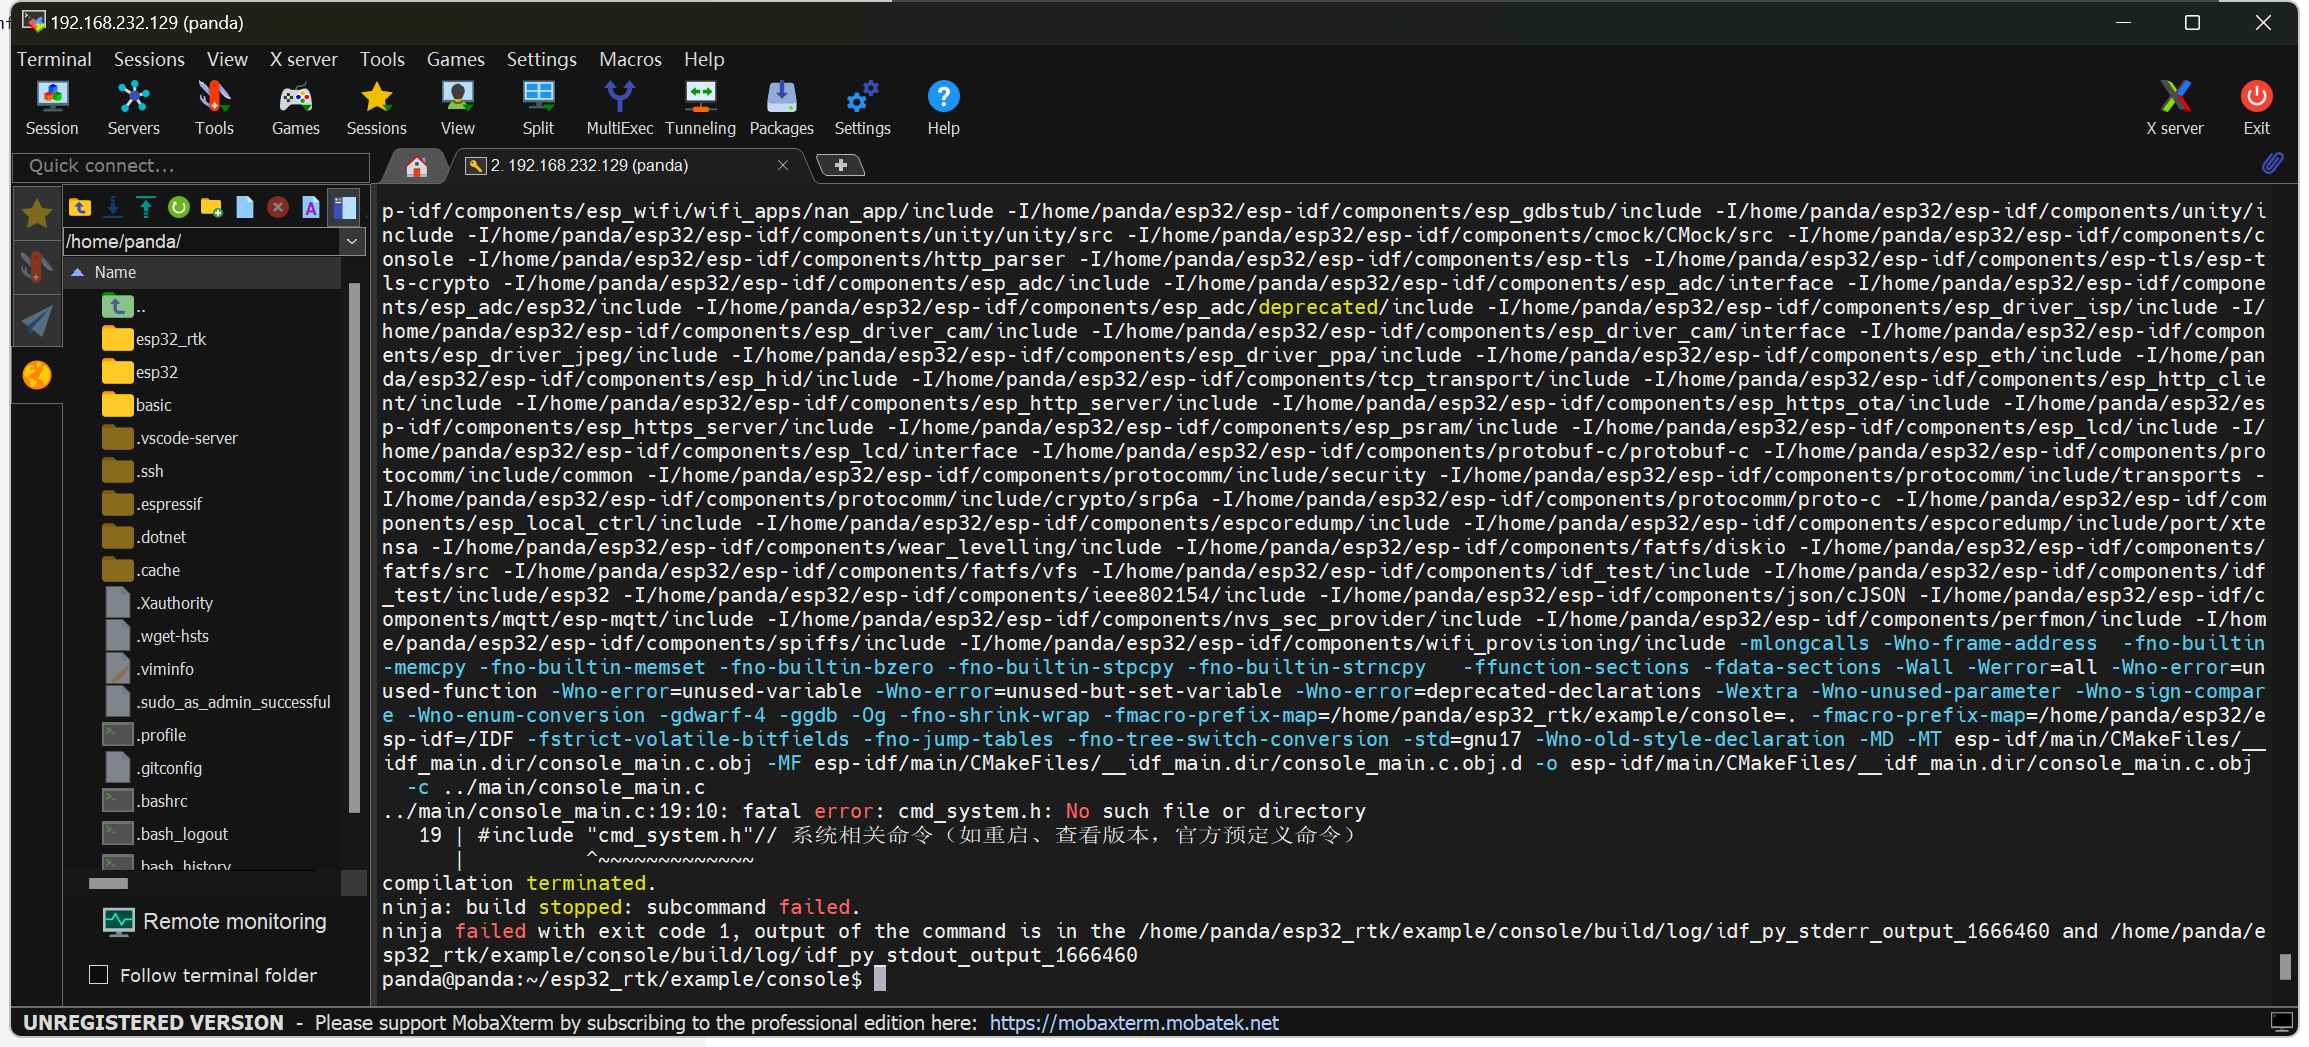Screen dimensions: 2309x1047
Task: Click the file list horizontal scrollbar
Action: (108, 884)
